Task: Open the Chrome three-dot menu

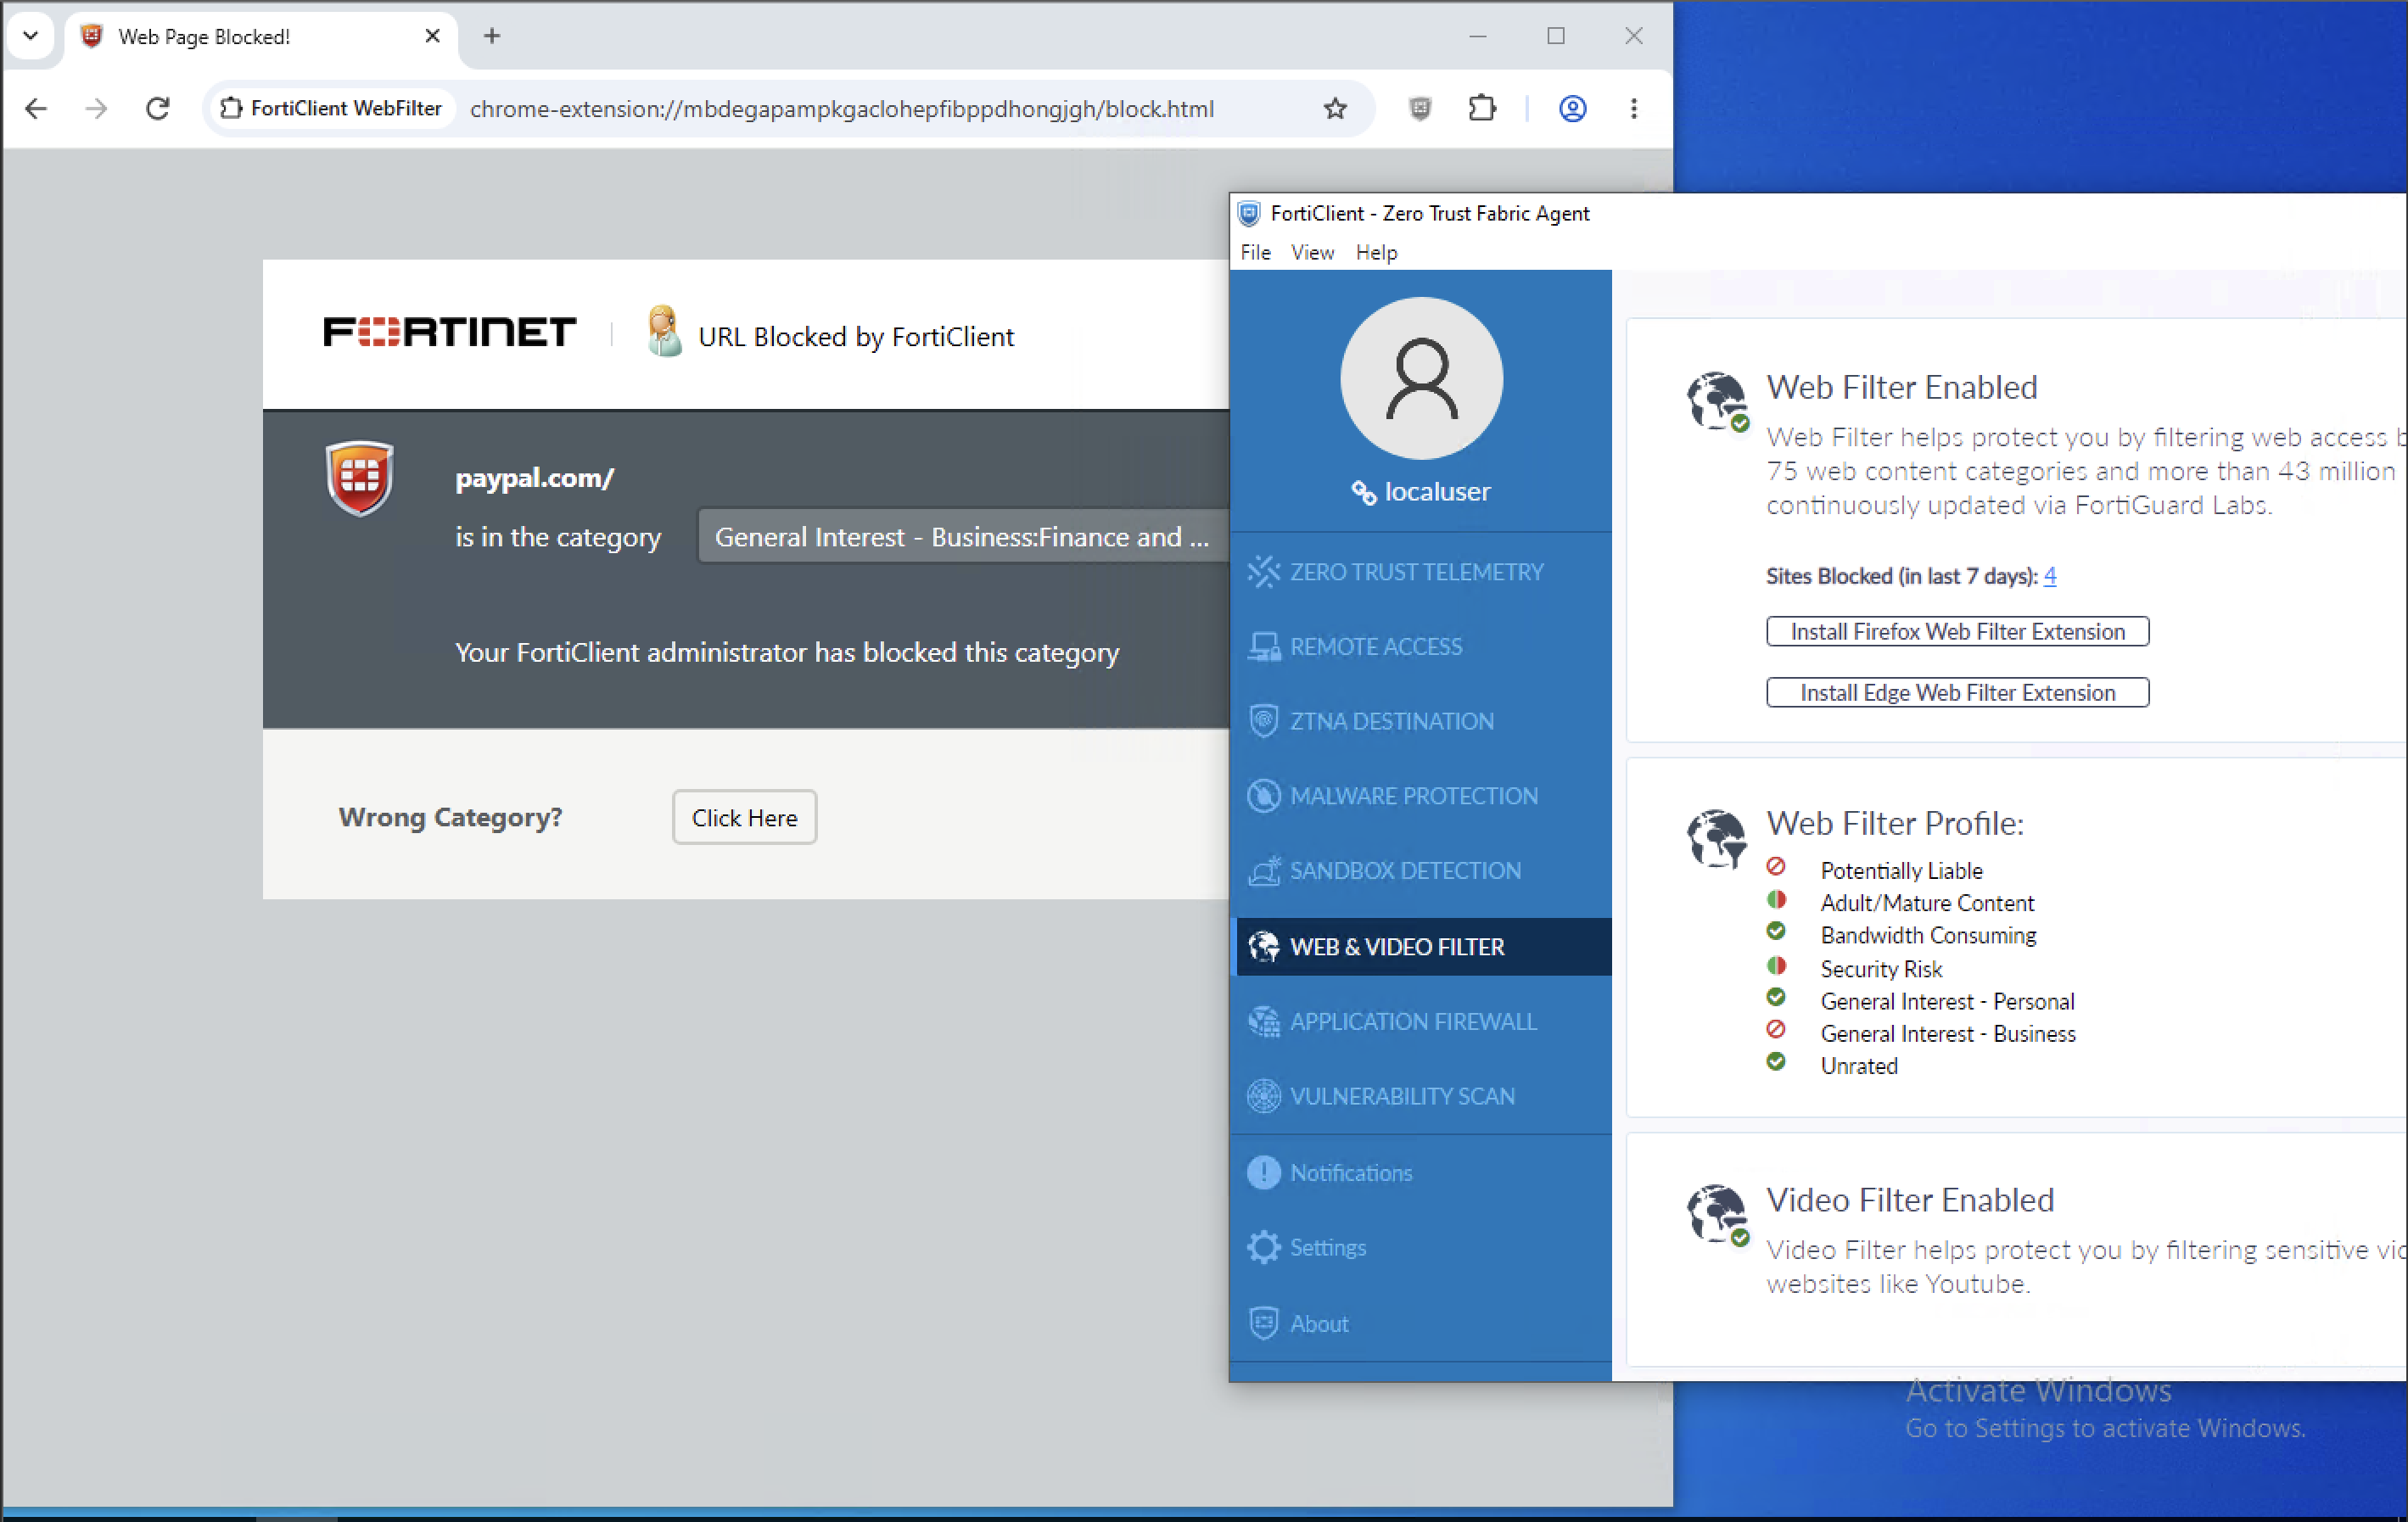Action: pyautogui.click(x=1634, y=108)
